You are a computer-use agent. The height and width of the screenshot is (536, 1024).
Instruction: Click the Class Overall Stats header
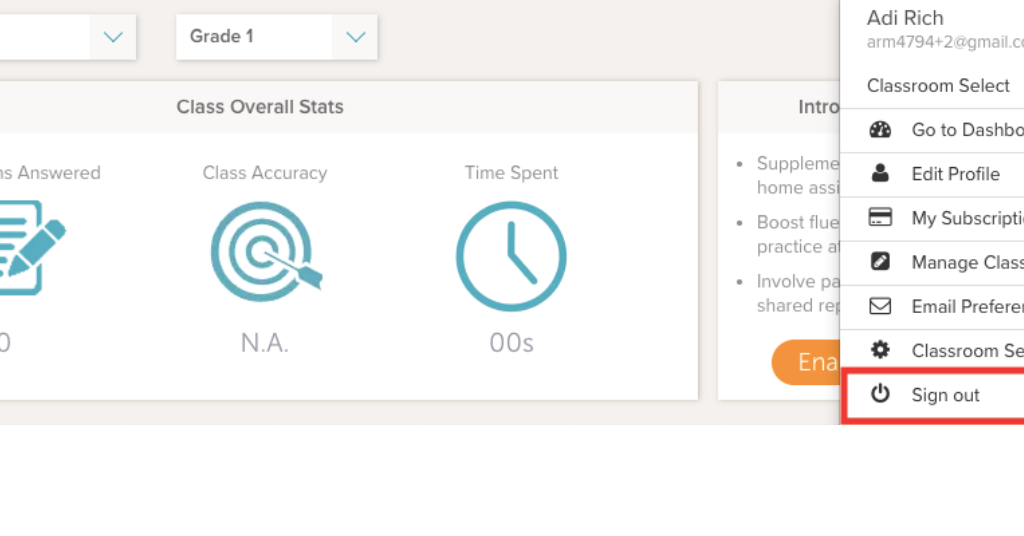260,106
